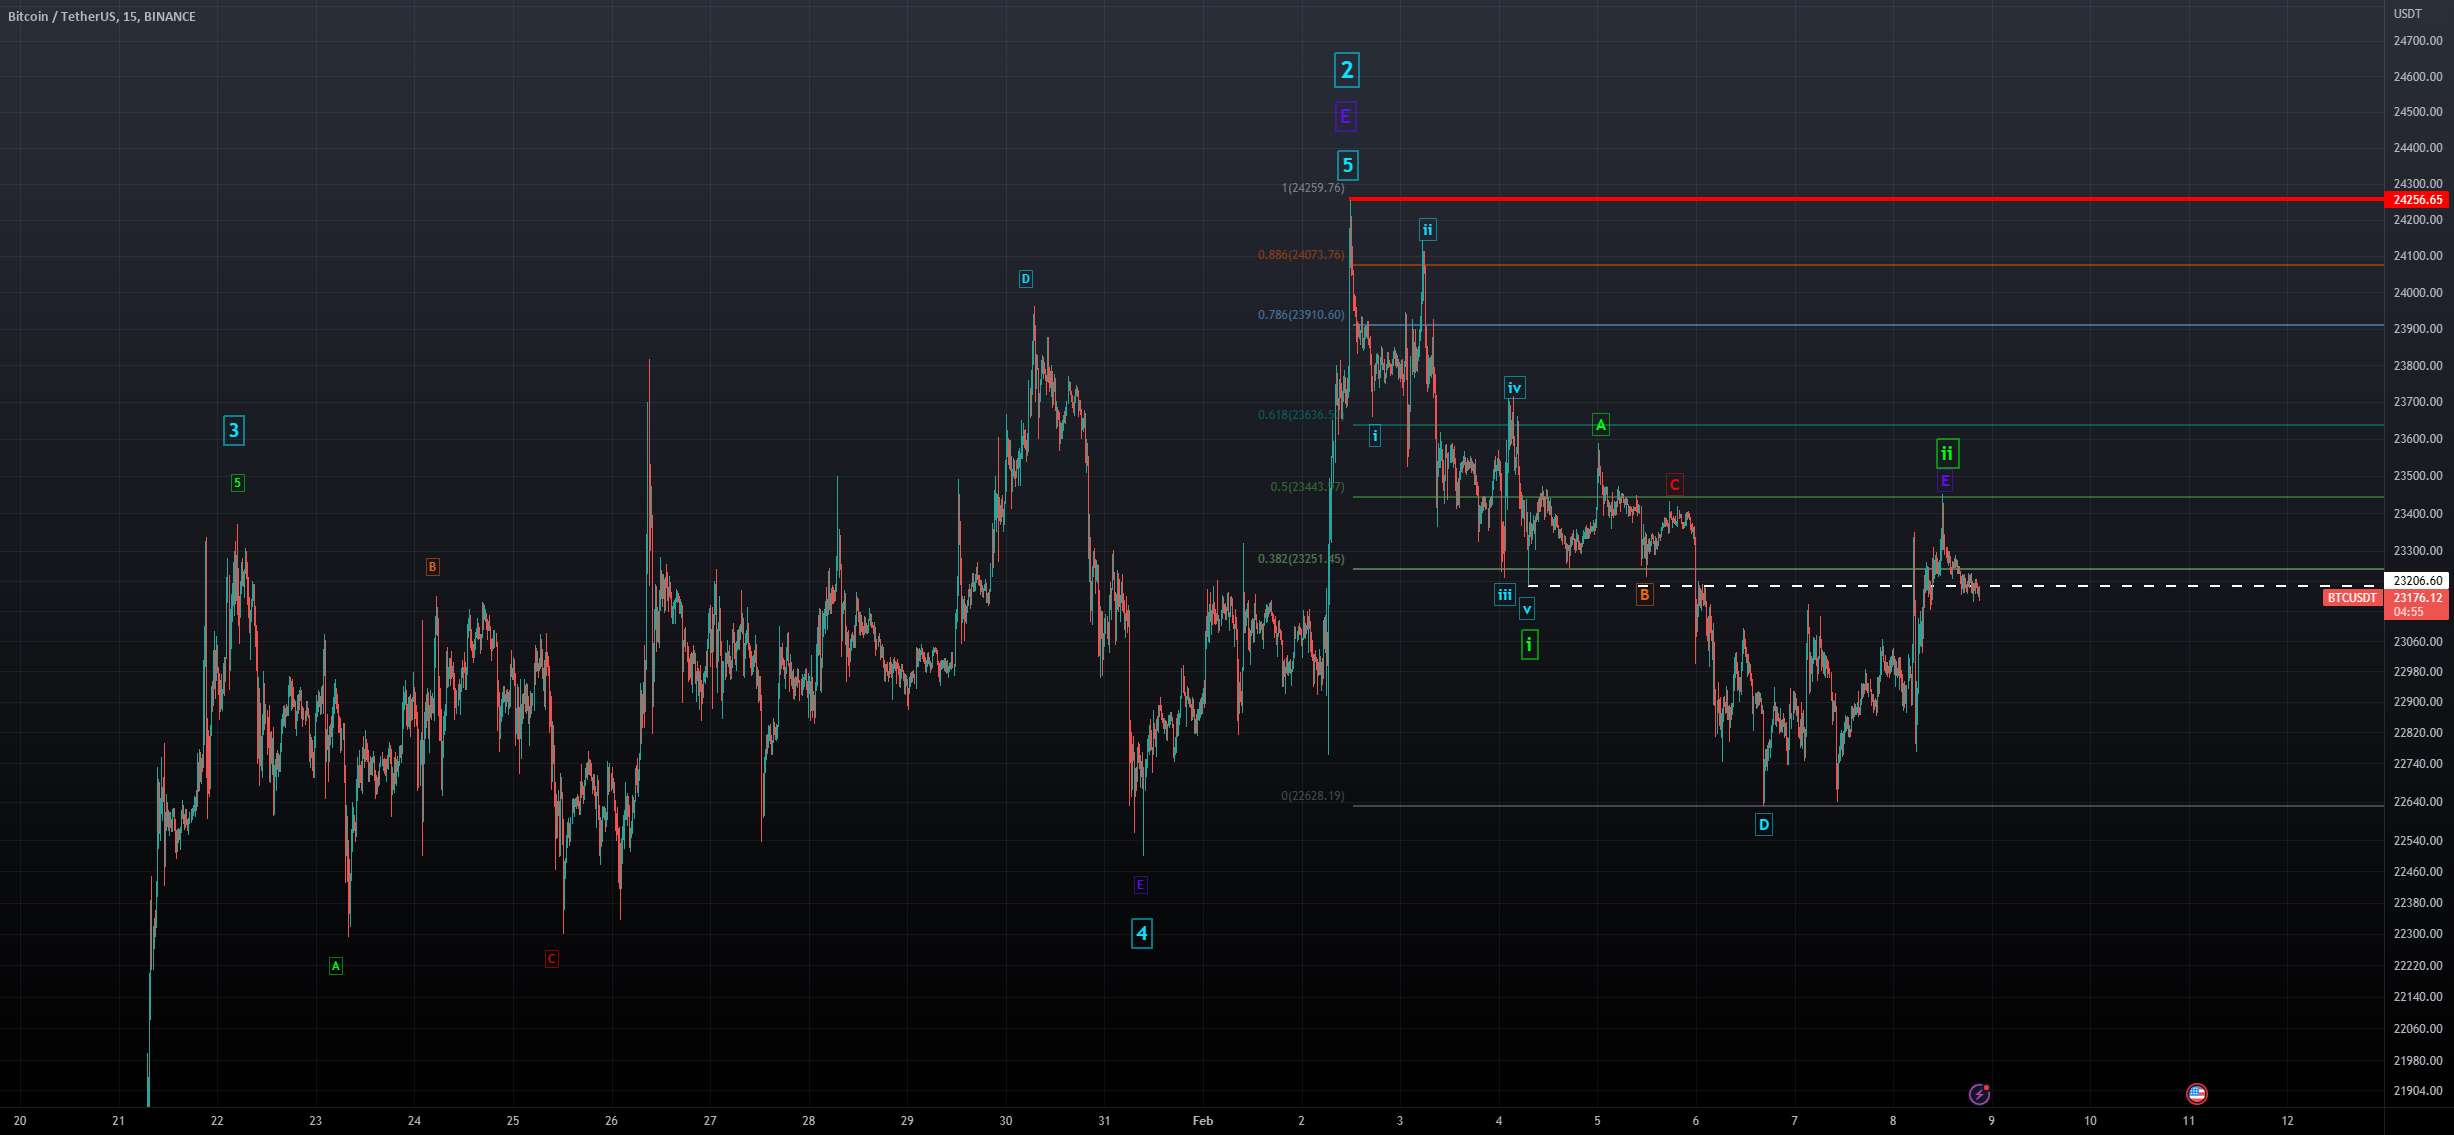This screenshot has height=1135, width=2454.
Task: Select the green wave ii label
Action: (x=1947, y=454)
